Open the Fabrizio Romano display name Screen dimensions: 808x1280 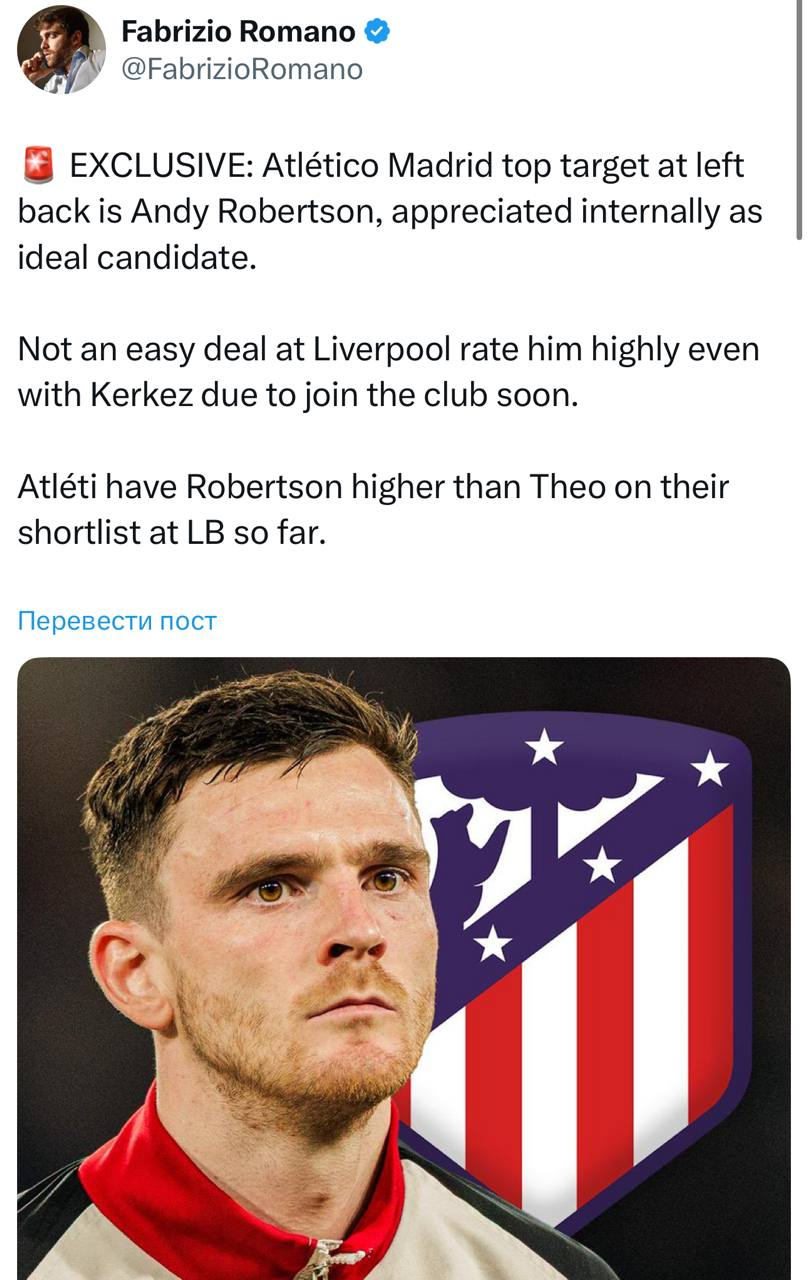point(238,32)
